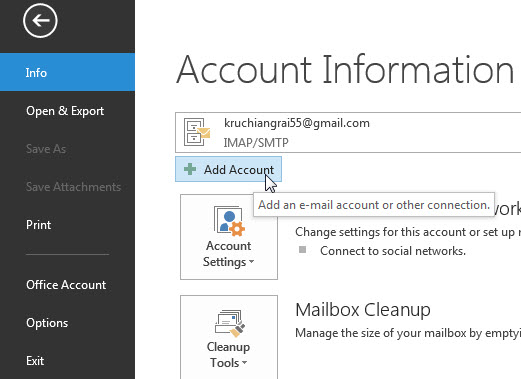Expand the Account Settings dropdown button
This screenshot has width=521, height=379.
229,237
